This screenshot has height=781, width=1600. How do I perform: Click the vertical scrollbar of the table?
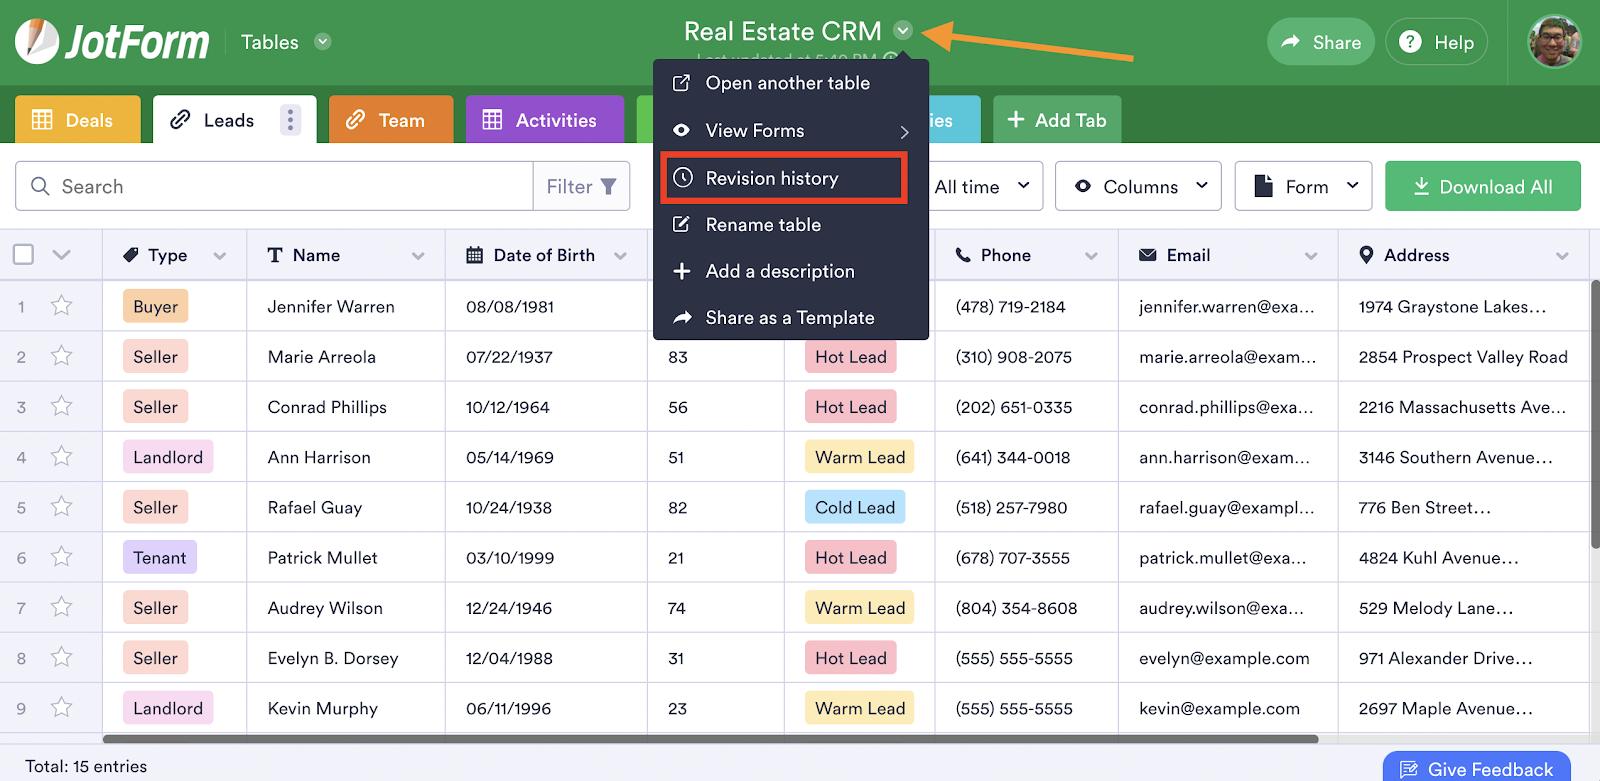point(1595,414)
